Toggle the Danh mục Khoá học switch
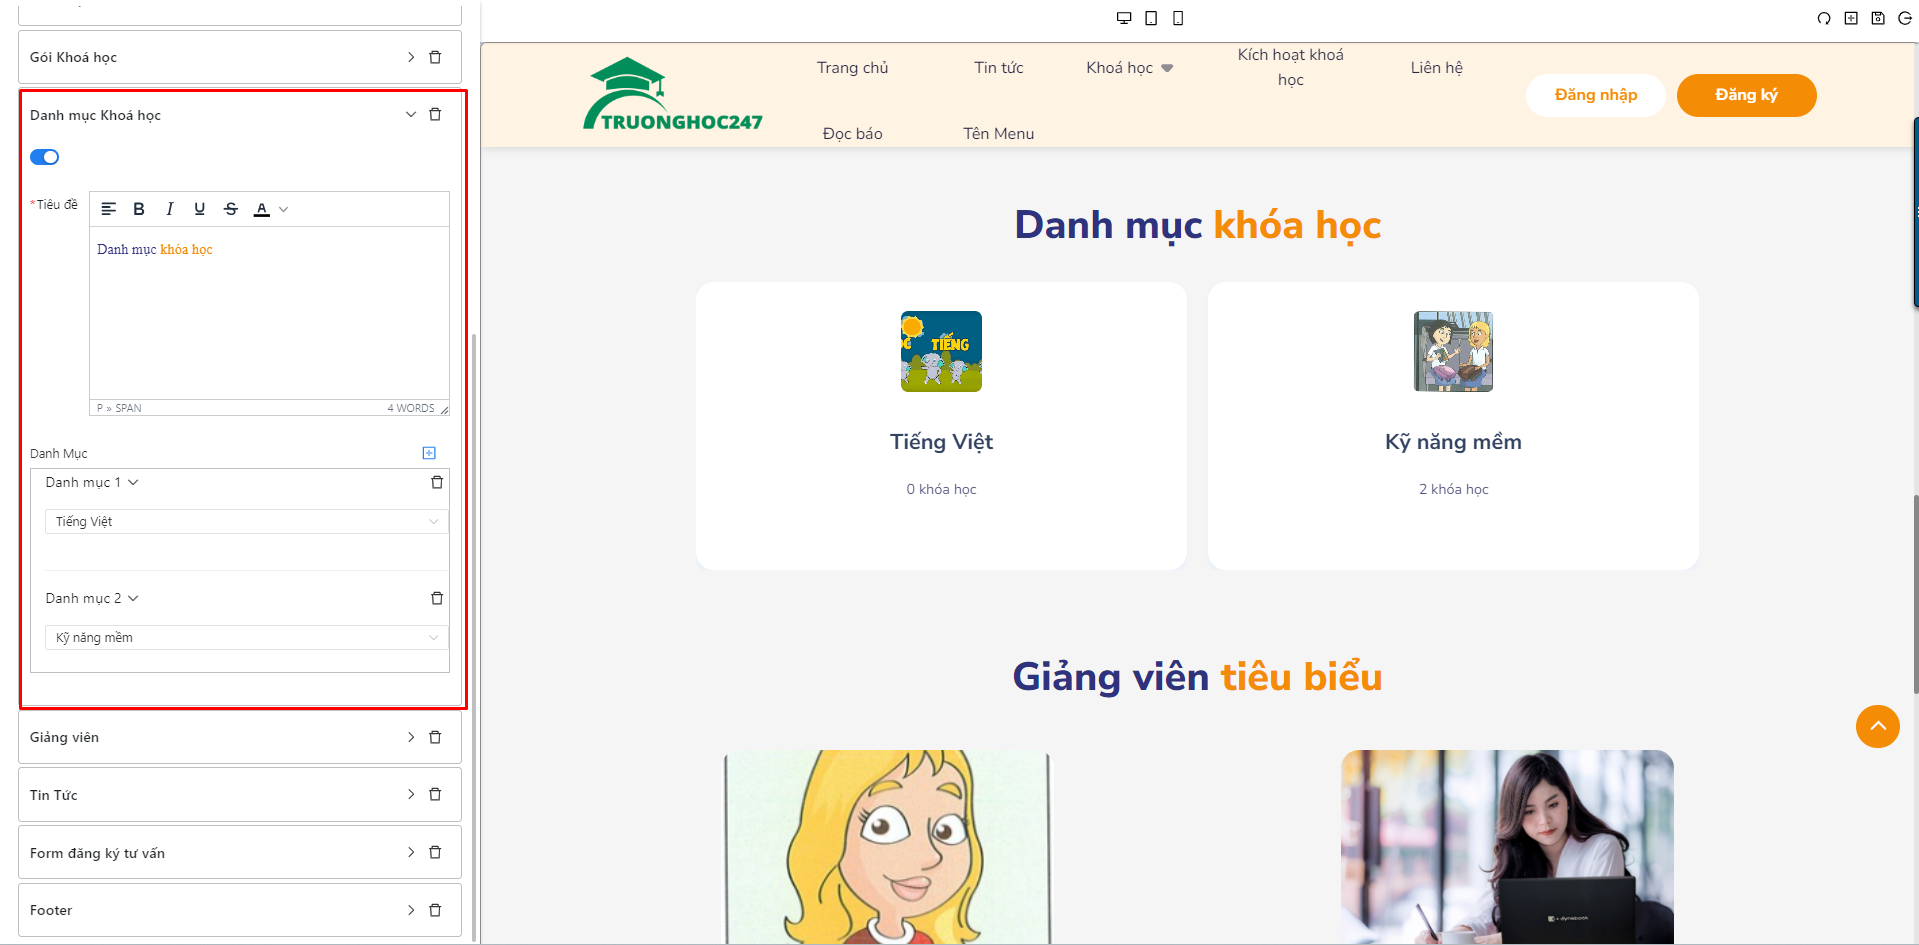The image size is (1919, 945). (x=45, y=157)
